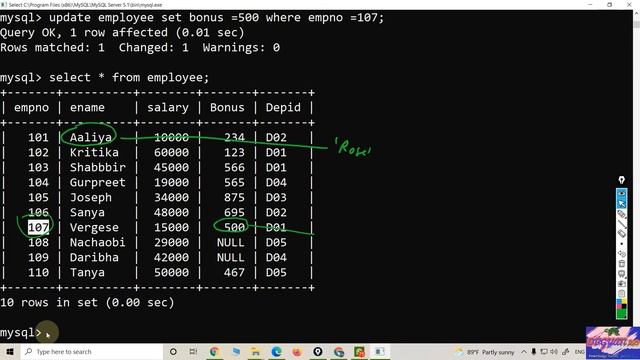The width and height of the screenshot is (640, 360).
Task: Click the highlighted empno '107'
Action: 38,227
